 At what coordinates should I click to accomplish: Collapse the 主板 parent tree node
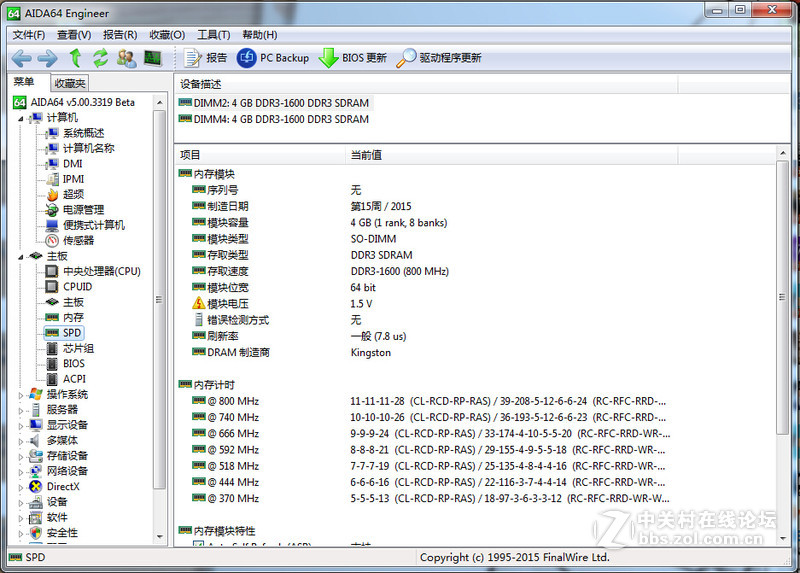click(x=20, y=257)
